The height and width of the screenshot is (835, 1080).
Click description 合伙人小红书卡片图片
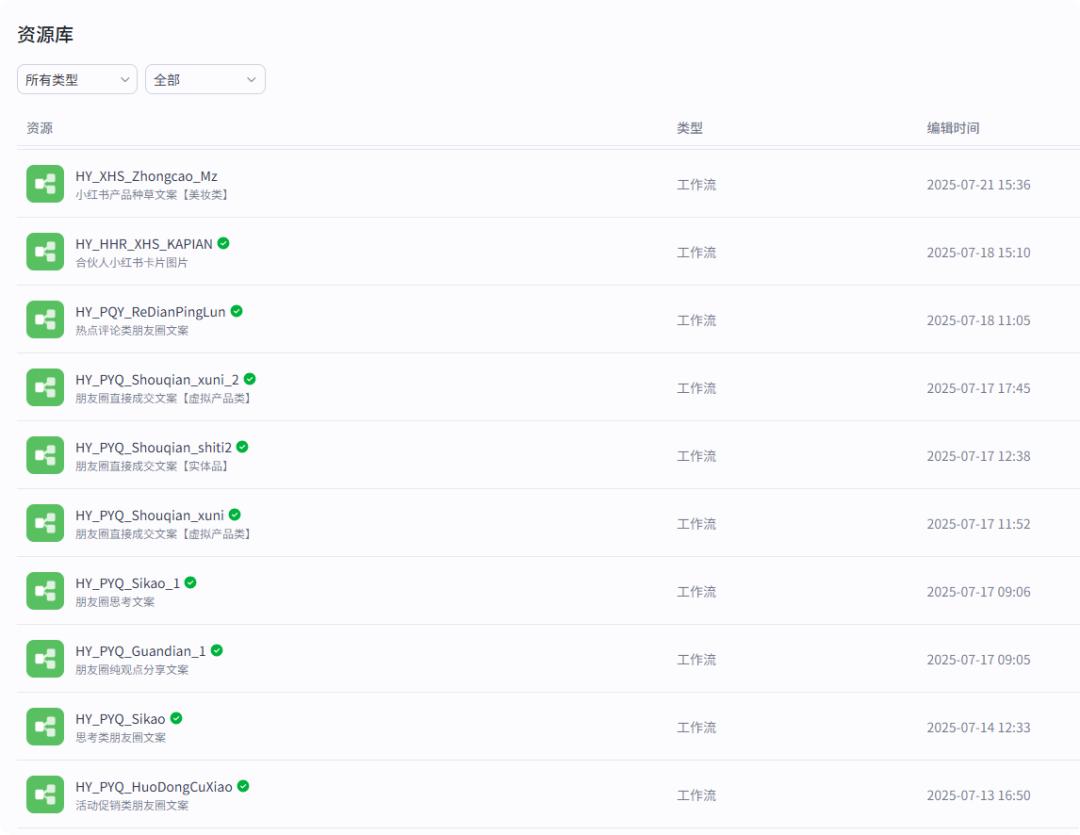tap(132, 262)
